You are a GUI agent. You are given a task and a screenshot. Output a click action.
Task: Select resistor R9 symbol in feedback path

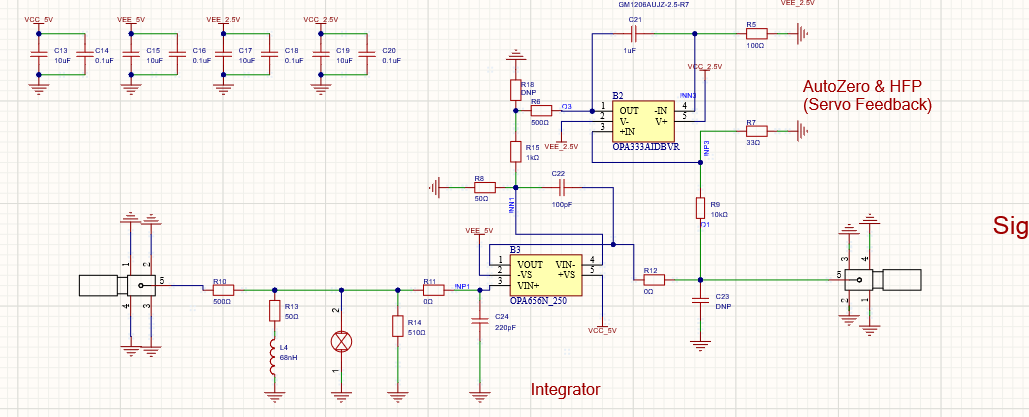[x=701, y=209]
